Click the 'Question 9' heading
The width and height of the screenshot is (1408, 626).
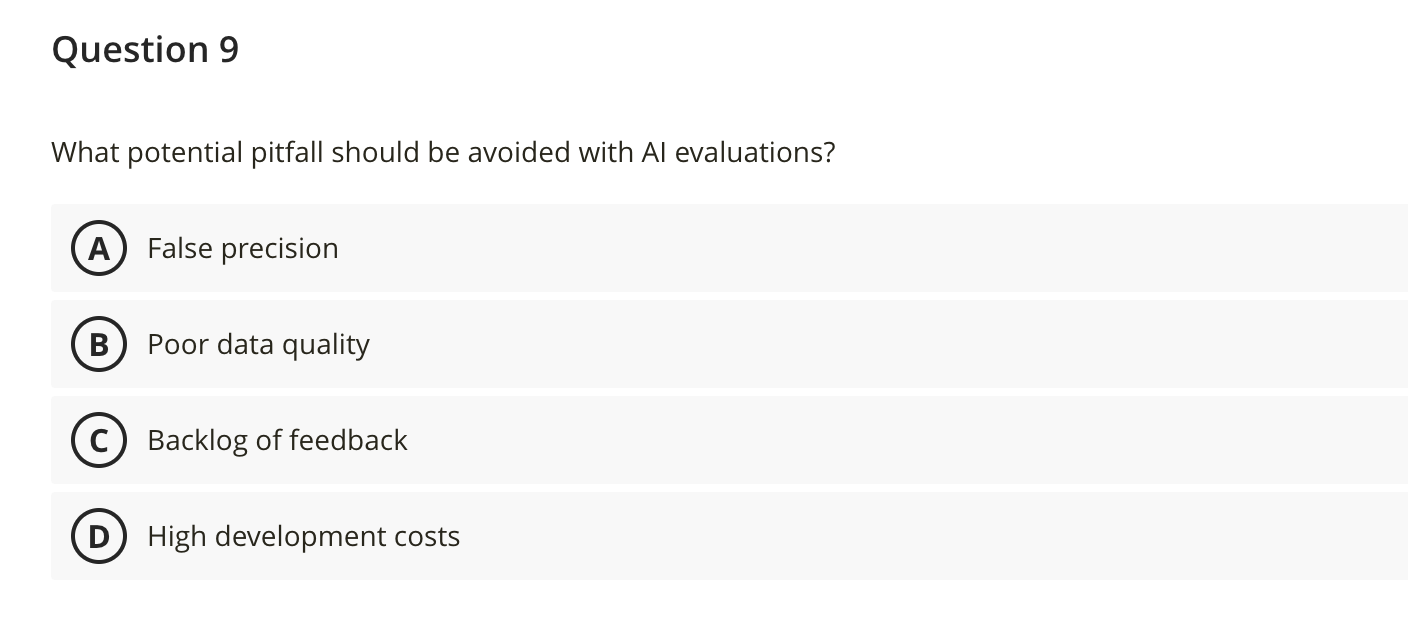point(145,49)
